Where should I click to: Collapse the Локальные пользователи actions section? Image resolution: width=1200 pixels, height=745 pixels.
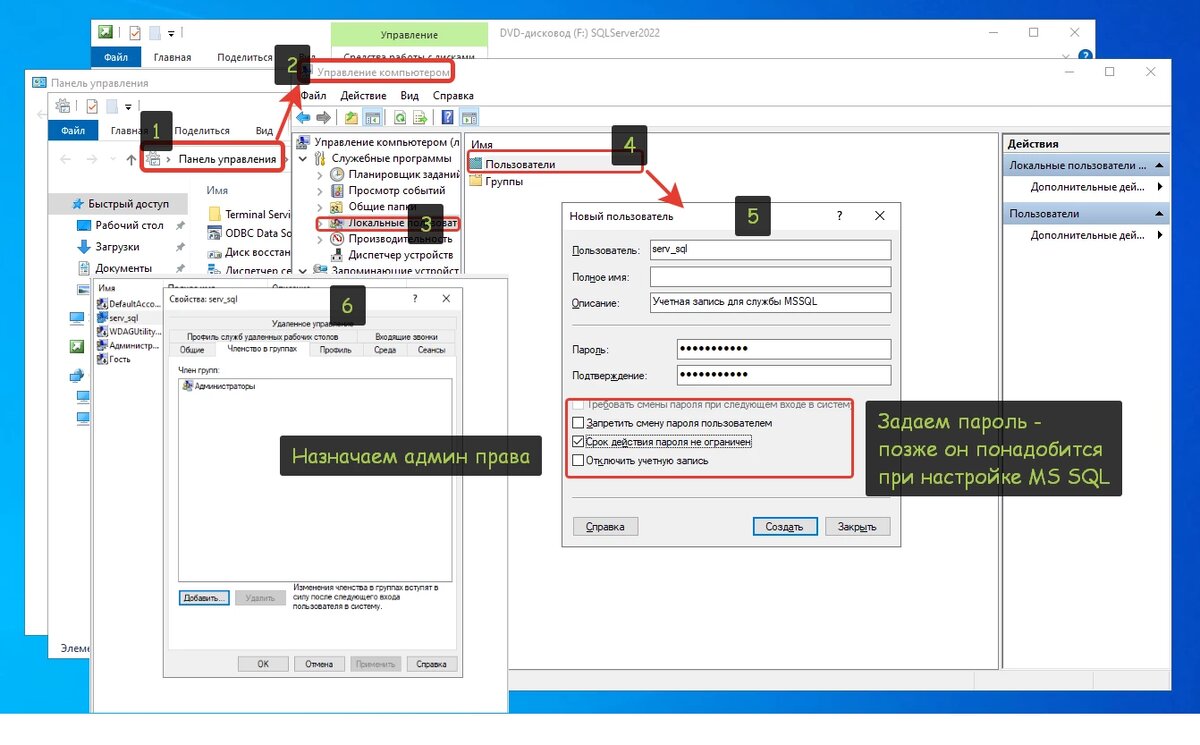(1159, 165)
